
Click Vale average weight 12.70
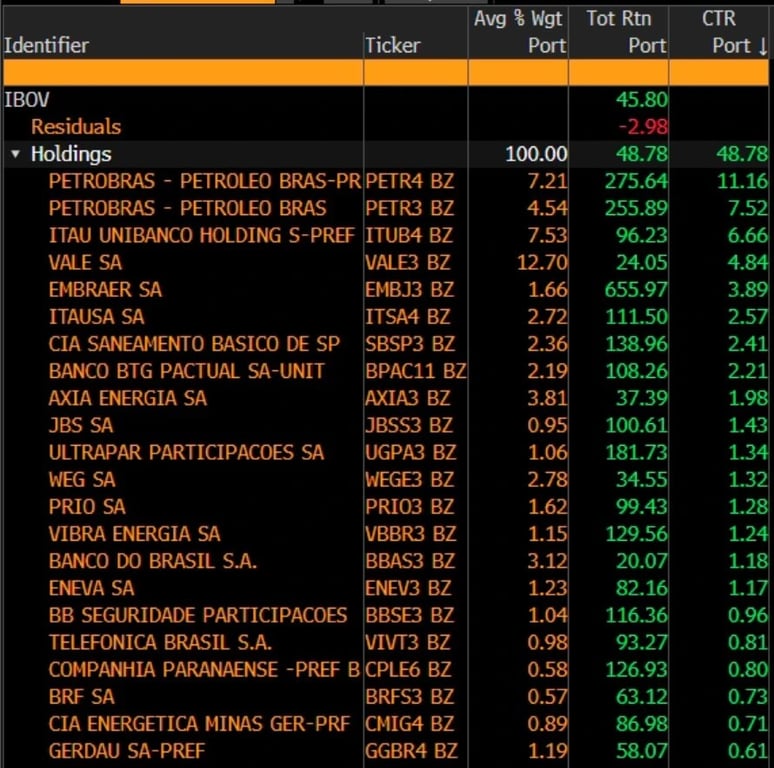pyautogui.click(x=542, y=263)
